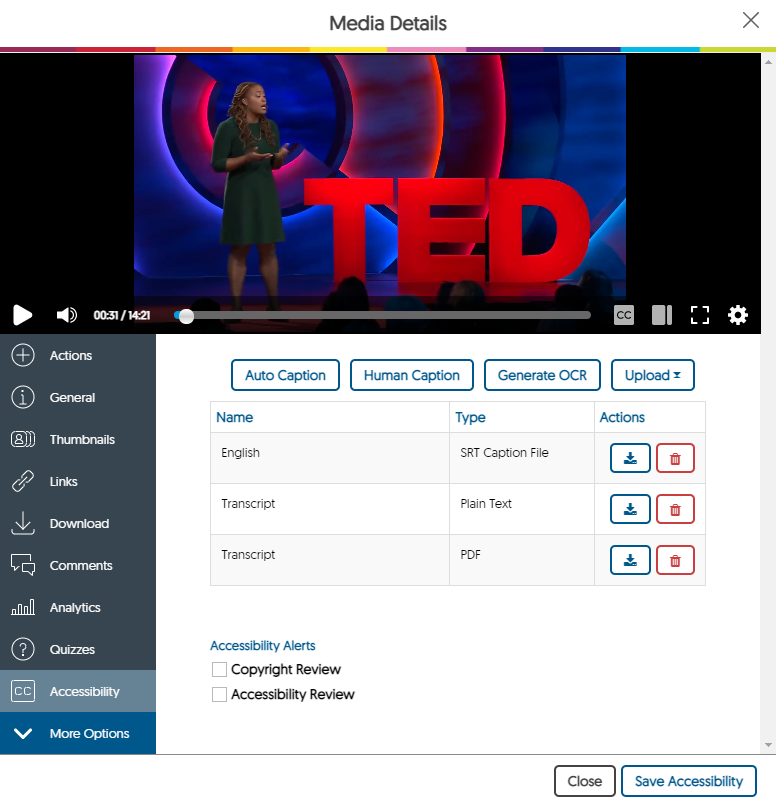Click the Quizzes question mark icon
The height and width of the screenshot is (806, 776).
pos(23,649)
